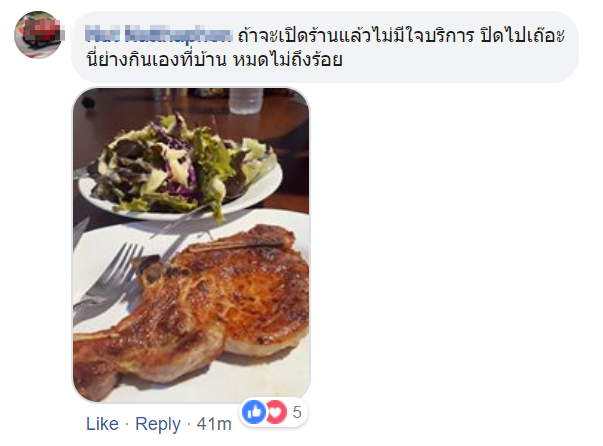Open the 41m timestamp permalink
Image resolution: width=603 pixels, height=446 pixels.
(x=214, y=424)
